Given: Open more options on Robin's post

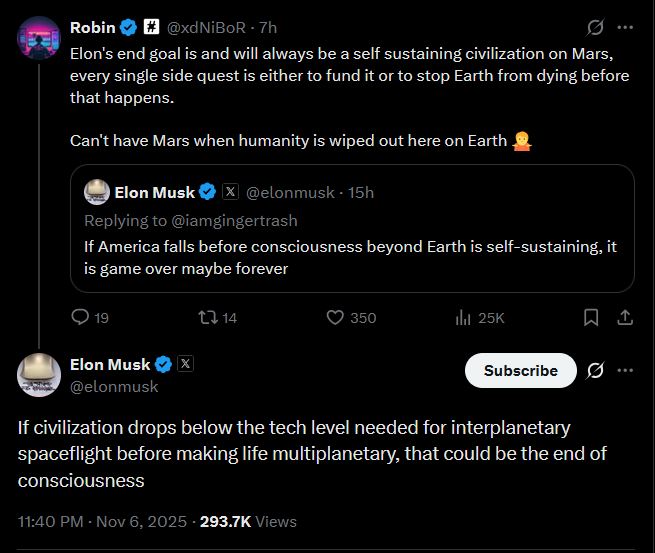Looking at the screenshot, I should [x=625, y=26].
